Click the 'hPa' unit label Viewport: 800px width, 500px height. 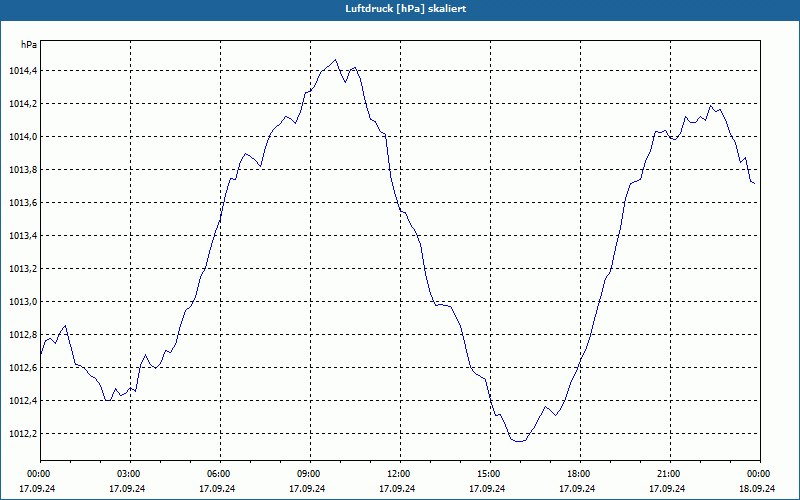(x=29, y=45)
